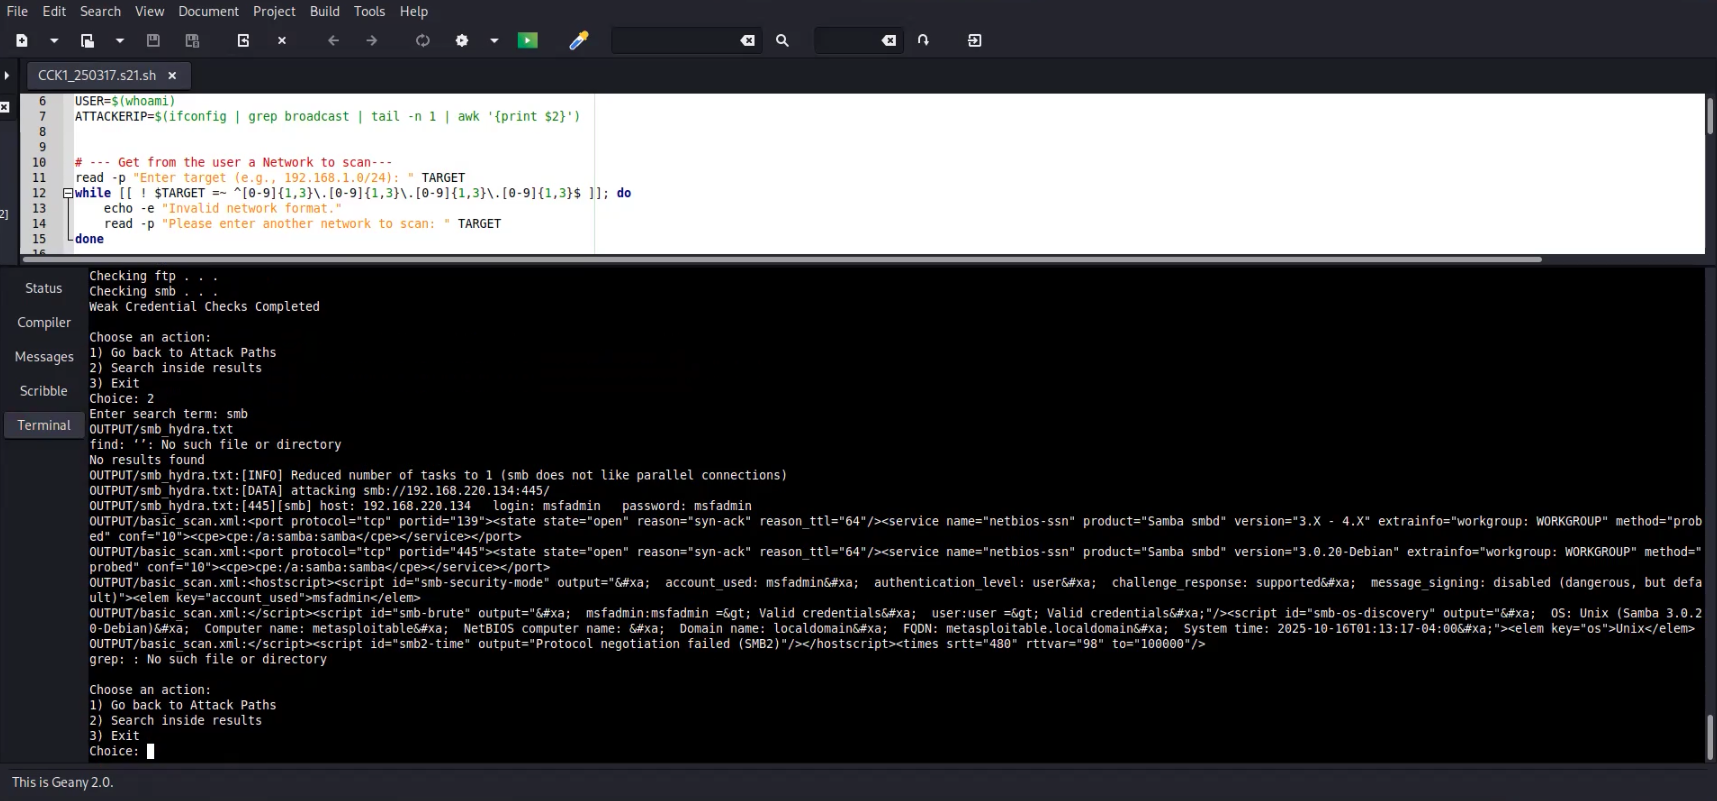Click the terminal 'Choice:' prompt cursor

coord(151,751)
